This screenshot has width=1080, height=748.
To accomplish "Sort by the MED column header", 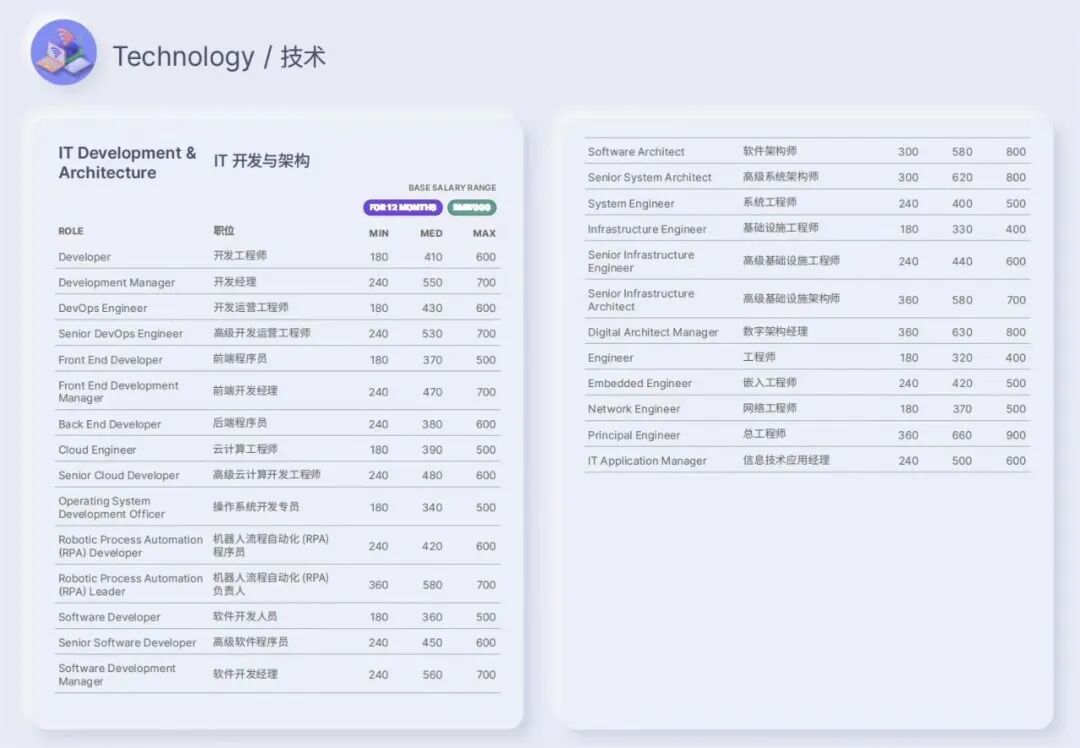I will 430,231.
